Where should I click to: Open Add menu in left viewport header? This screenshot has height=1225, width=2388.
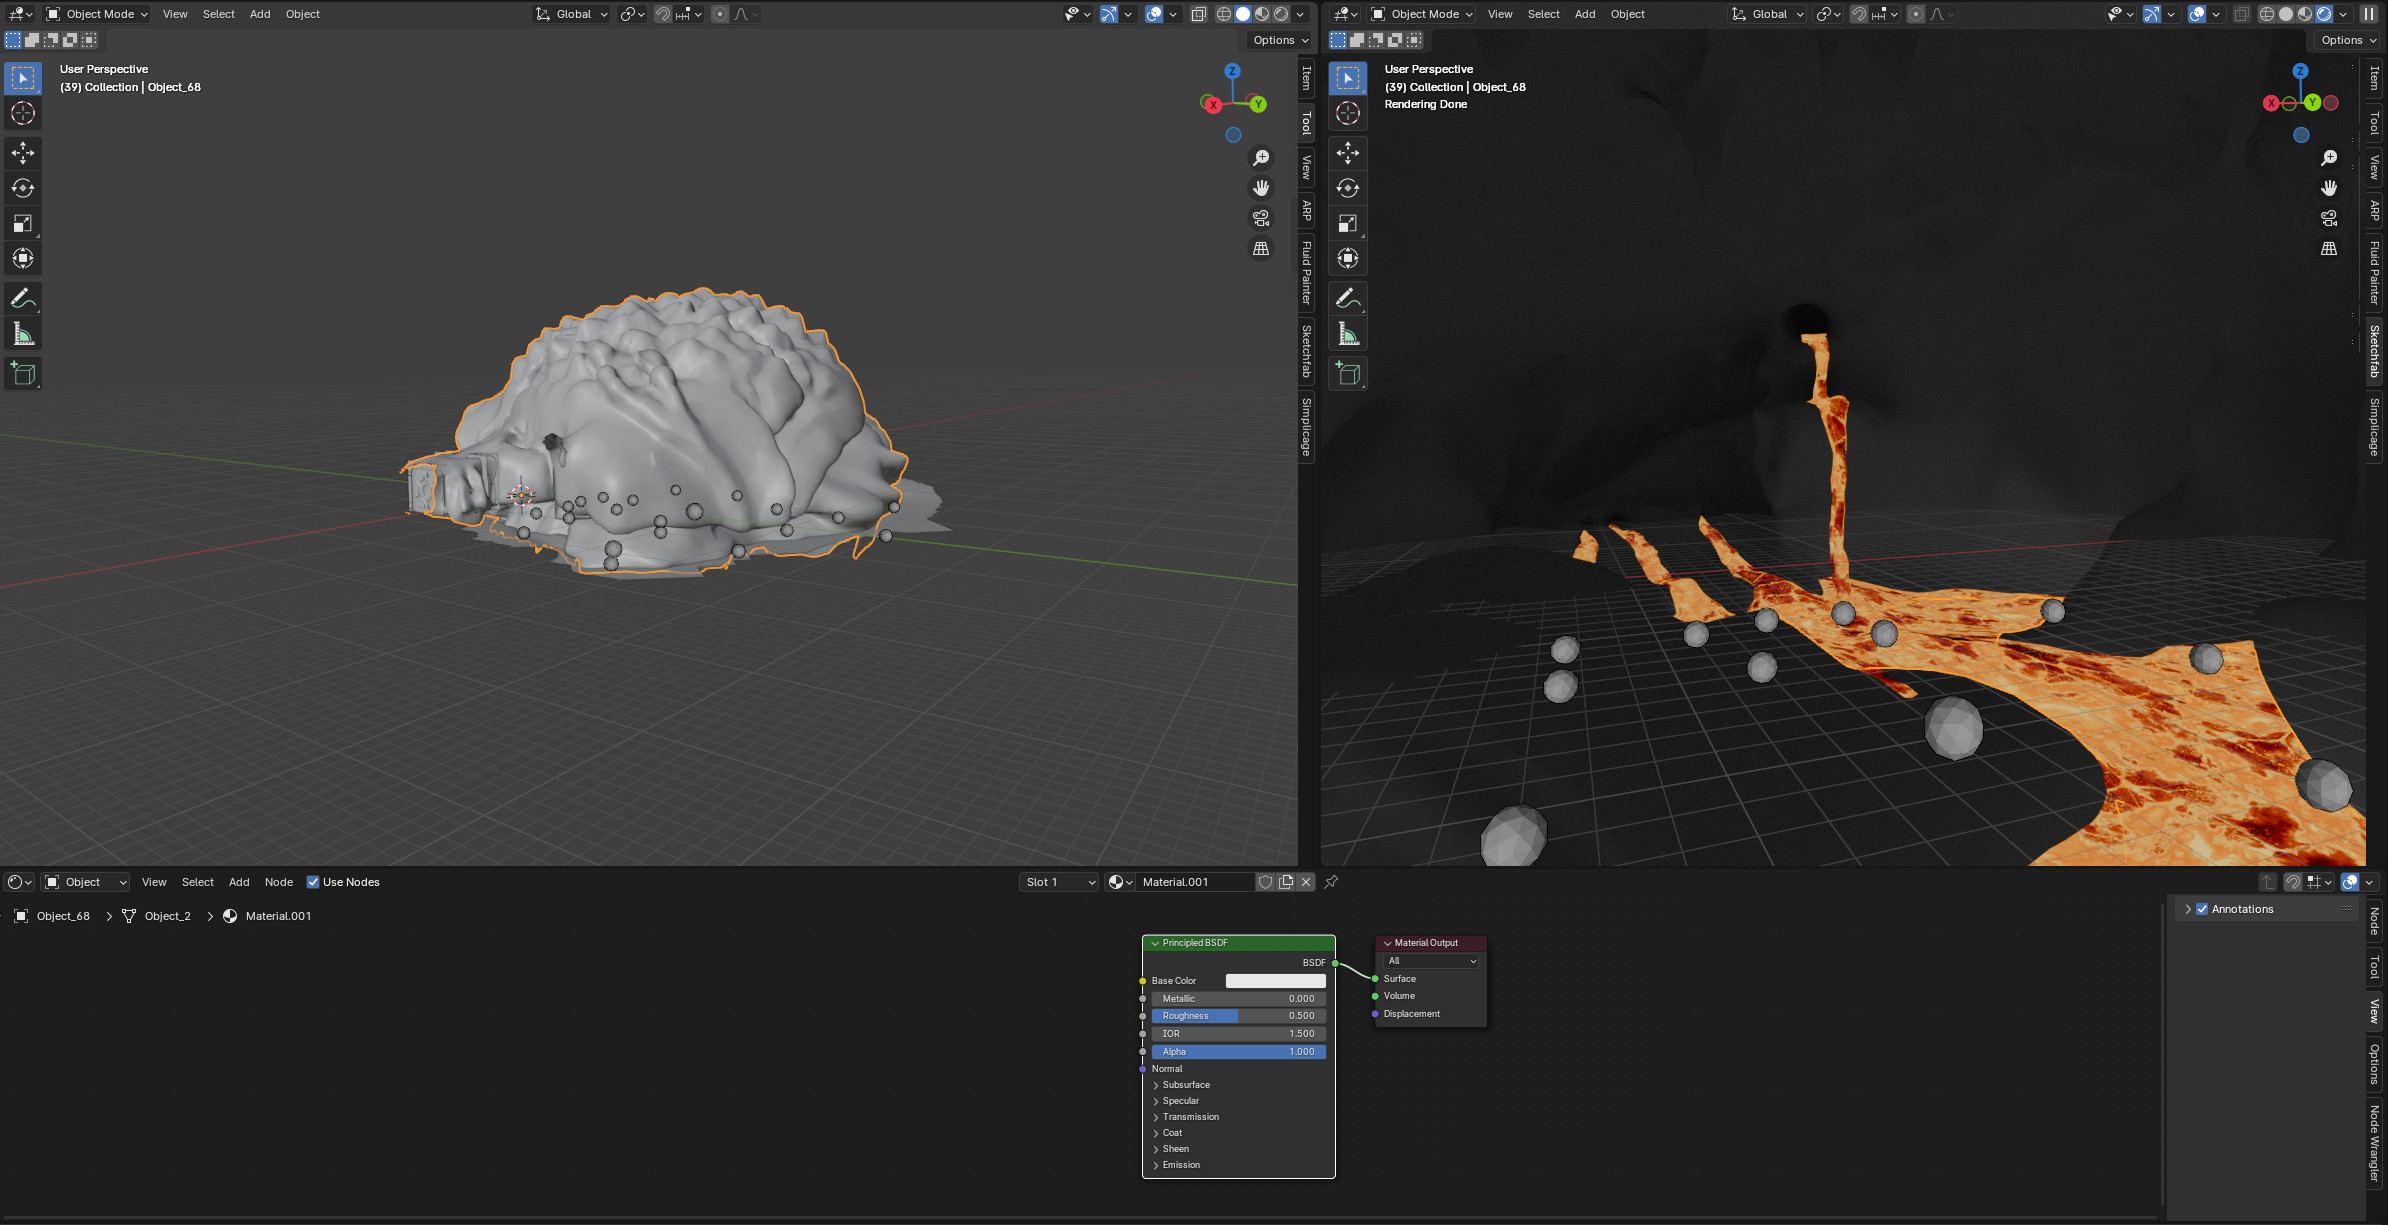(260, 14)
